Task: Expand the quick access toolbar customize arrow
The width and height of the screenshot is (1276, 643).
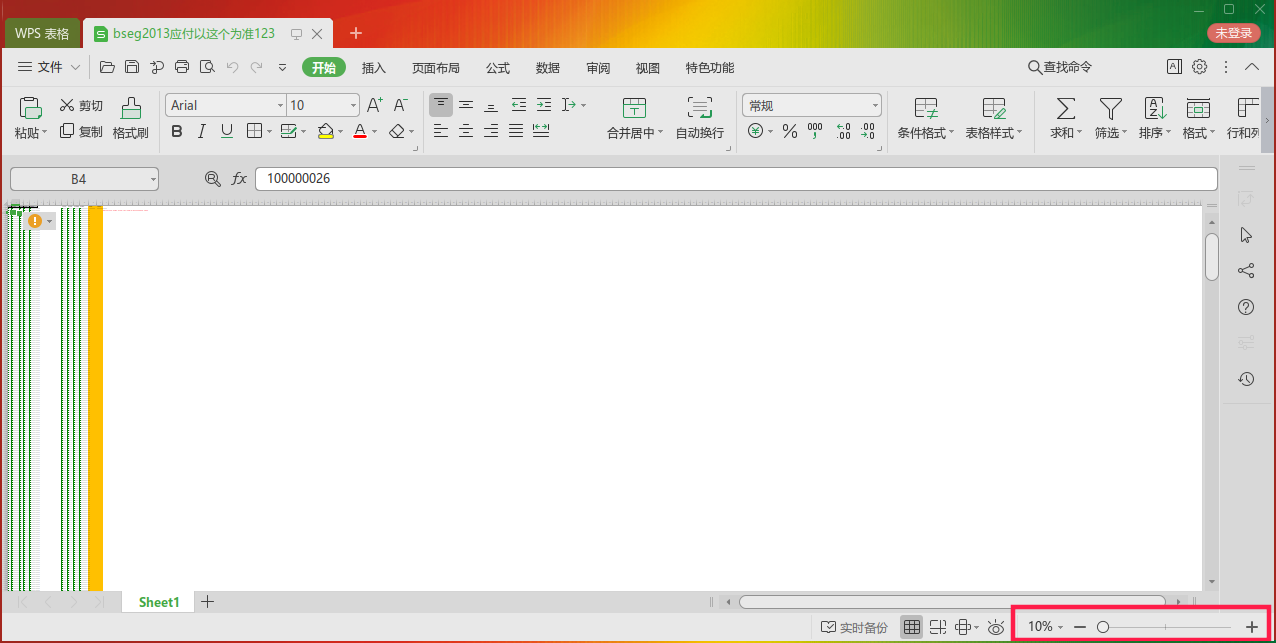Action: [x=282, y=67]
